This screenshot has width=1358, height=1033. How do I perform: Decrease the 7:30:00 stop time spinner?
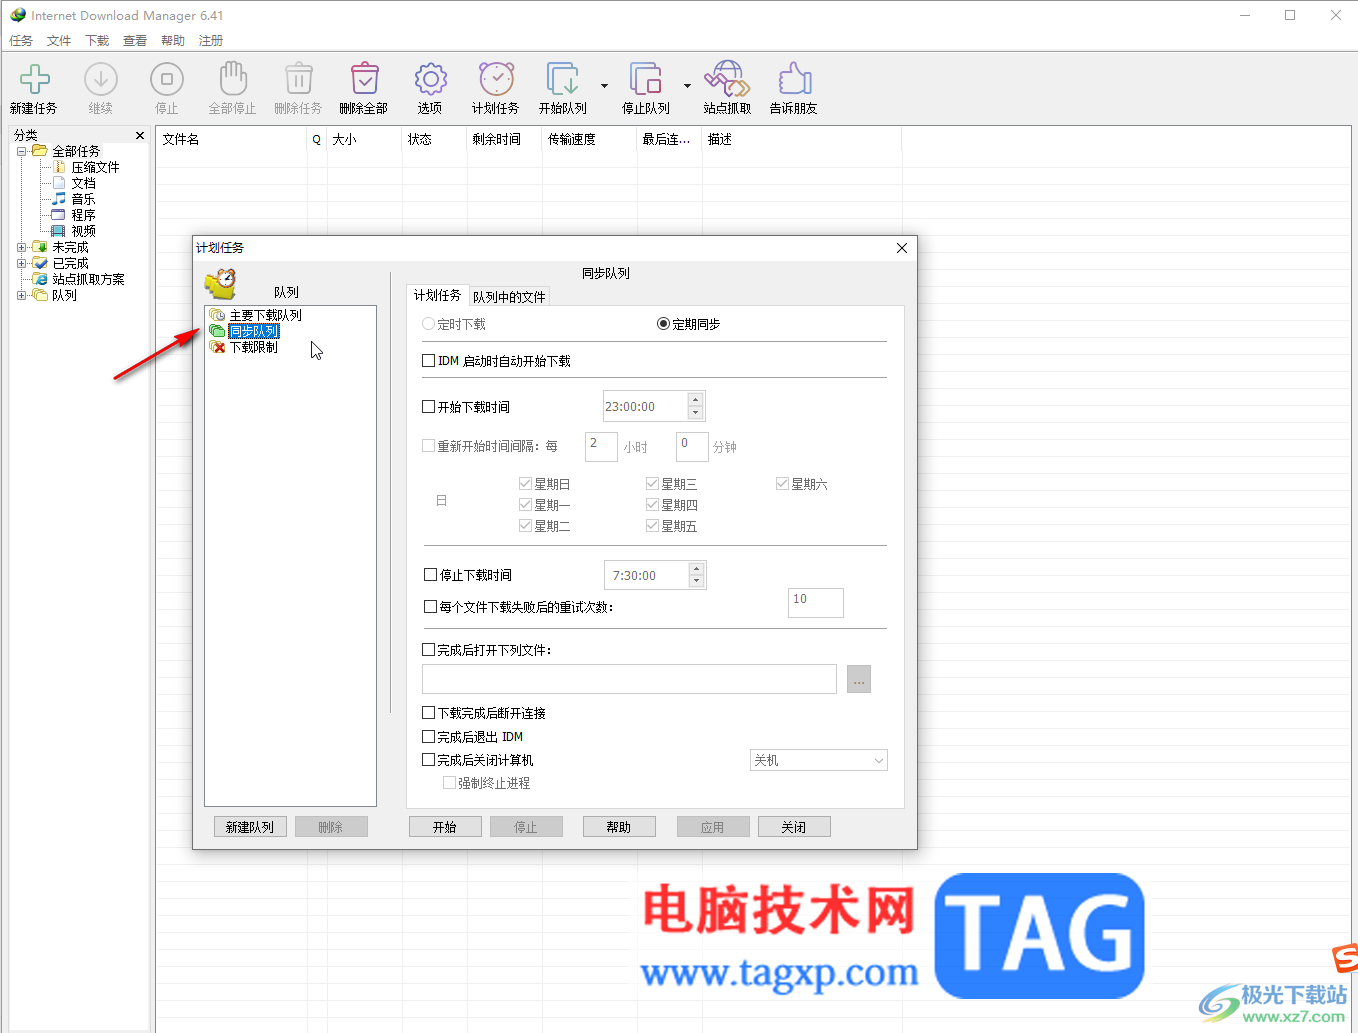[697, 581]
